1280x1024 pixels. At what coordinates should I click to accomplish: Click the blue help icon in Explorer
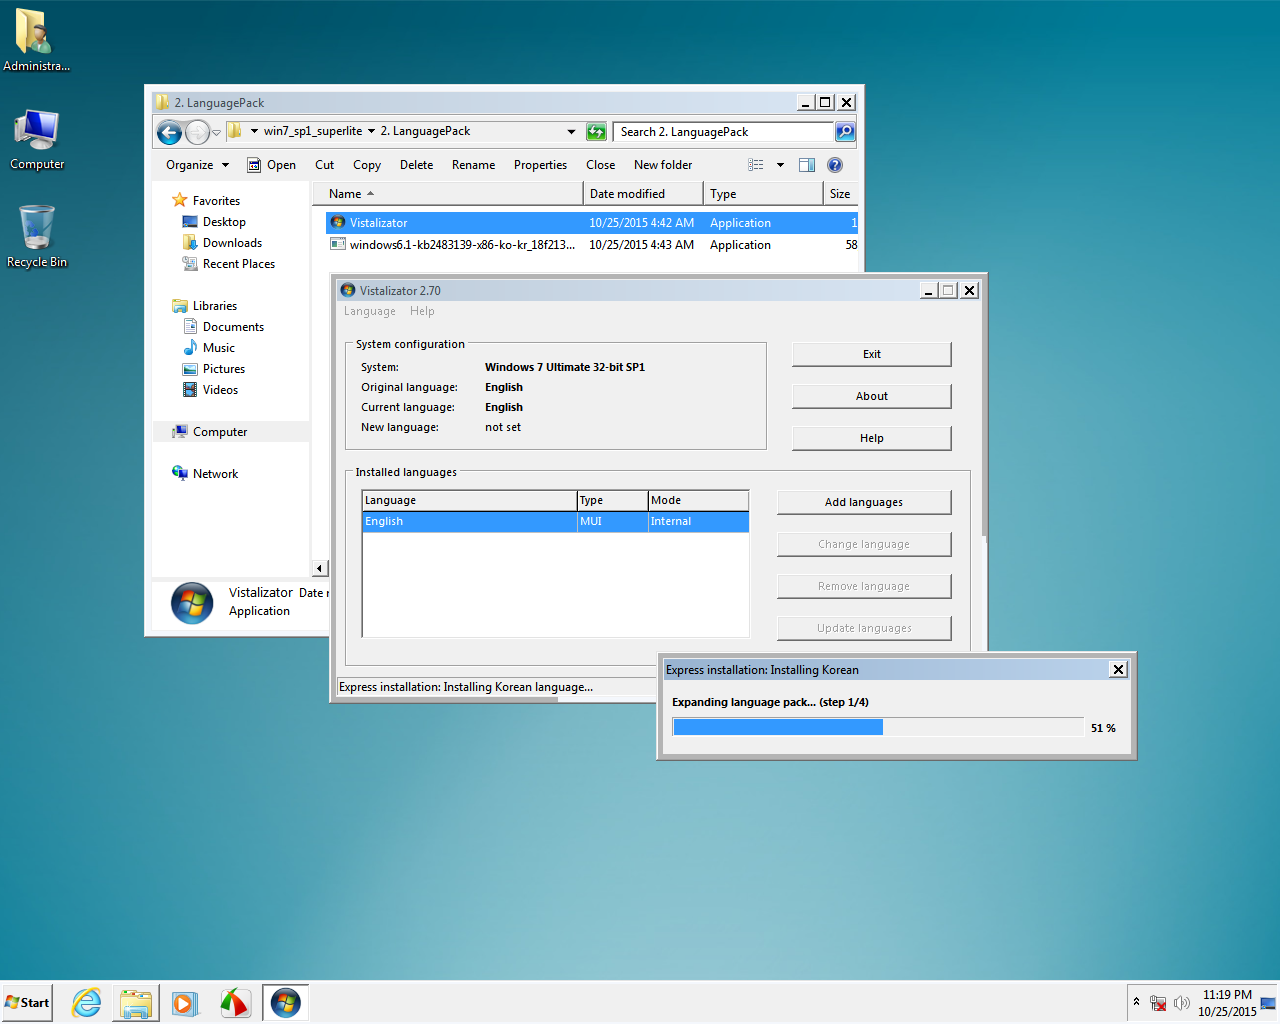[x=835, y=165]
